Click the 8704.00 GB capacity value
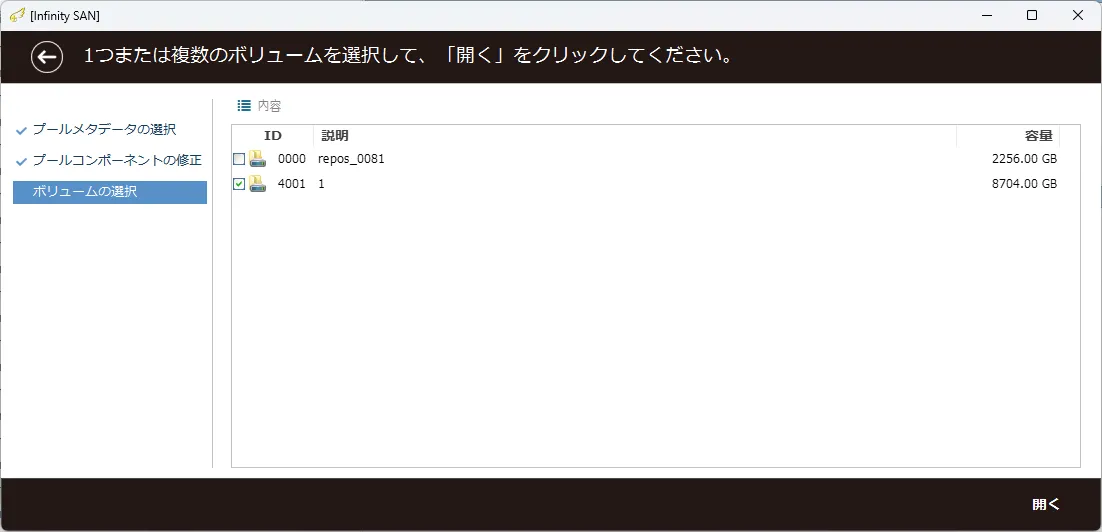Image resolution: width=1102 pixels, height=532 pixels. tap(1024, 184)
